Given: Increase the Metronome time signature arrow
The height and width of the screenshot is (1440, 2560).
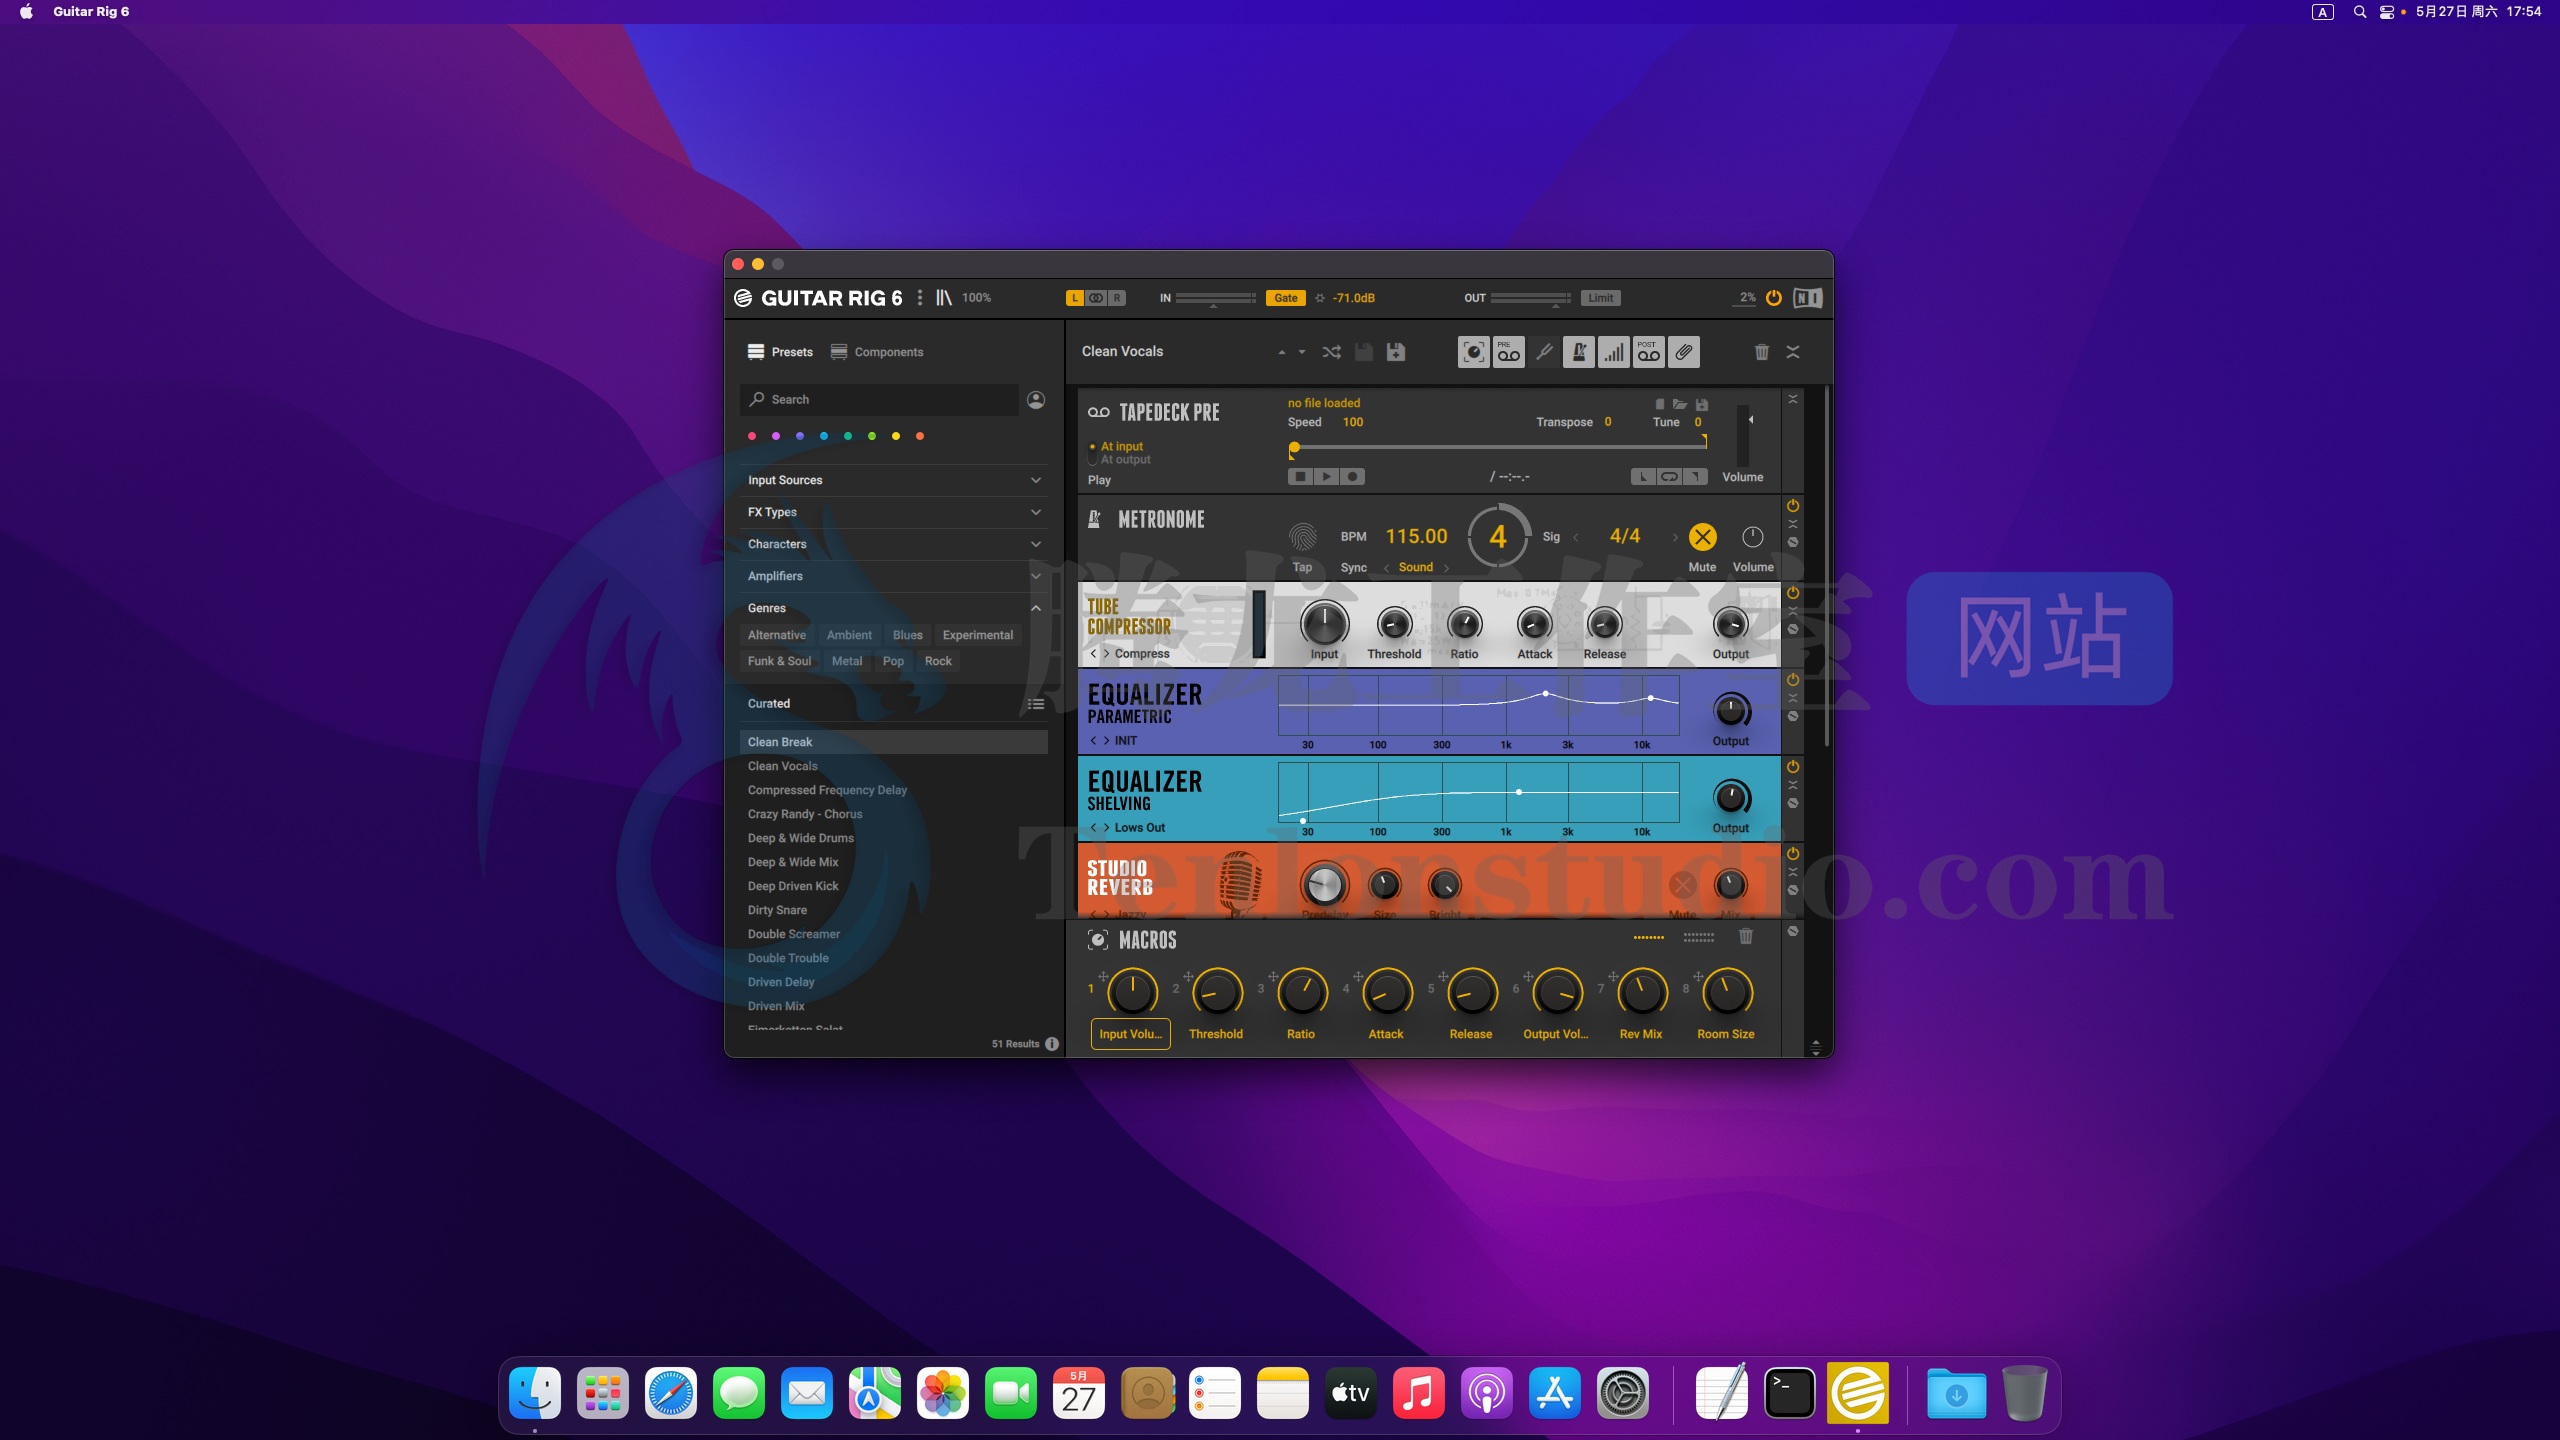Looking at the screenshot, I should click(1675, 537).
